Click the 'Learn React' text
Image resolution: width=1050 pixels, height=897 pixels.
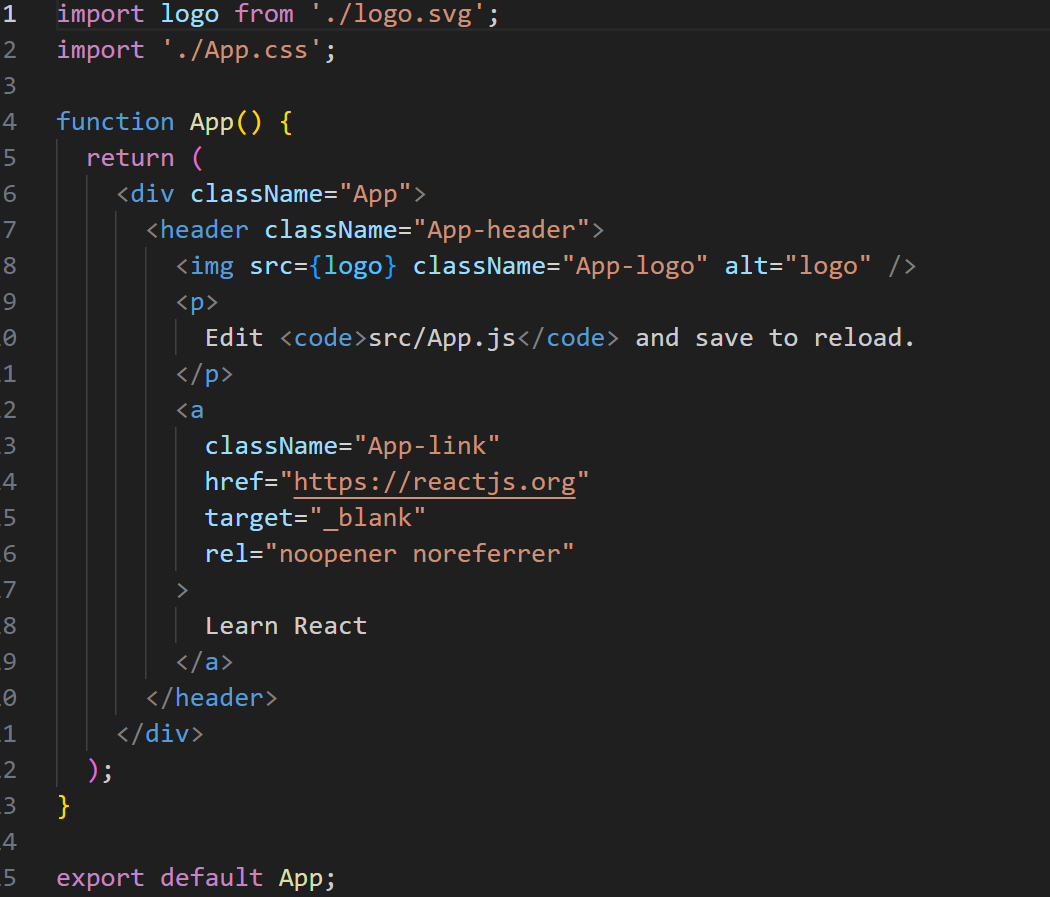(x=286, y=626)
